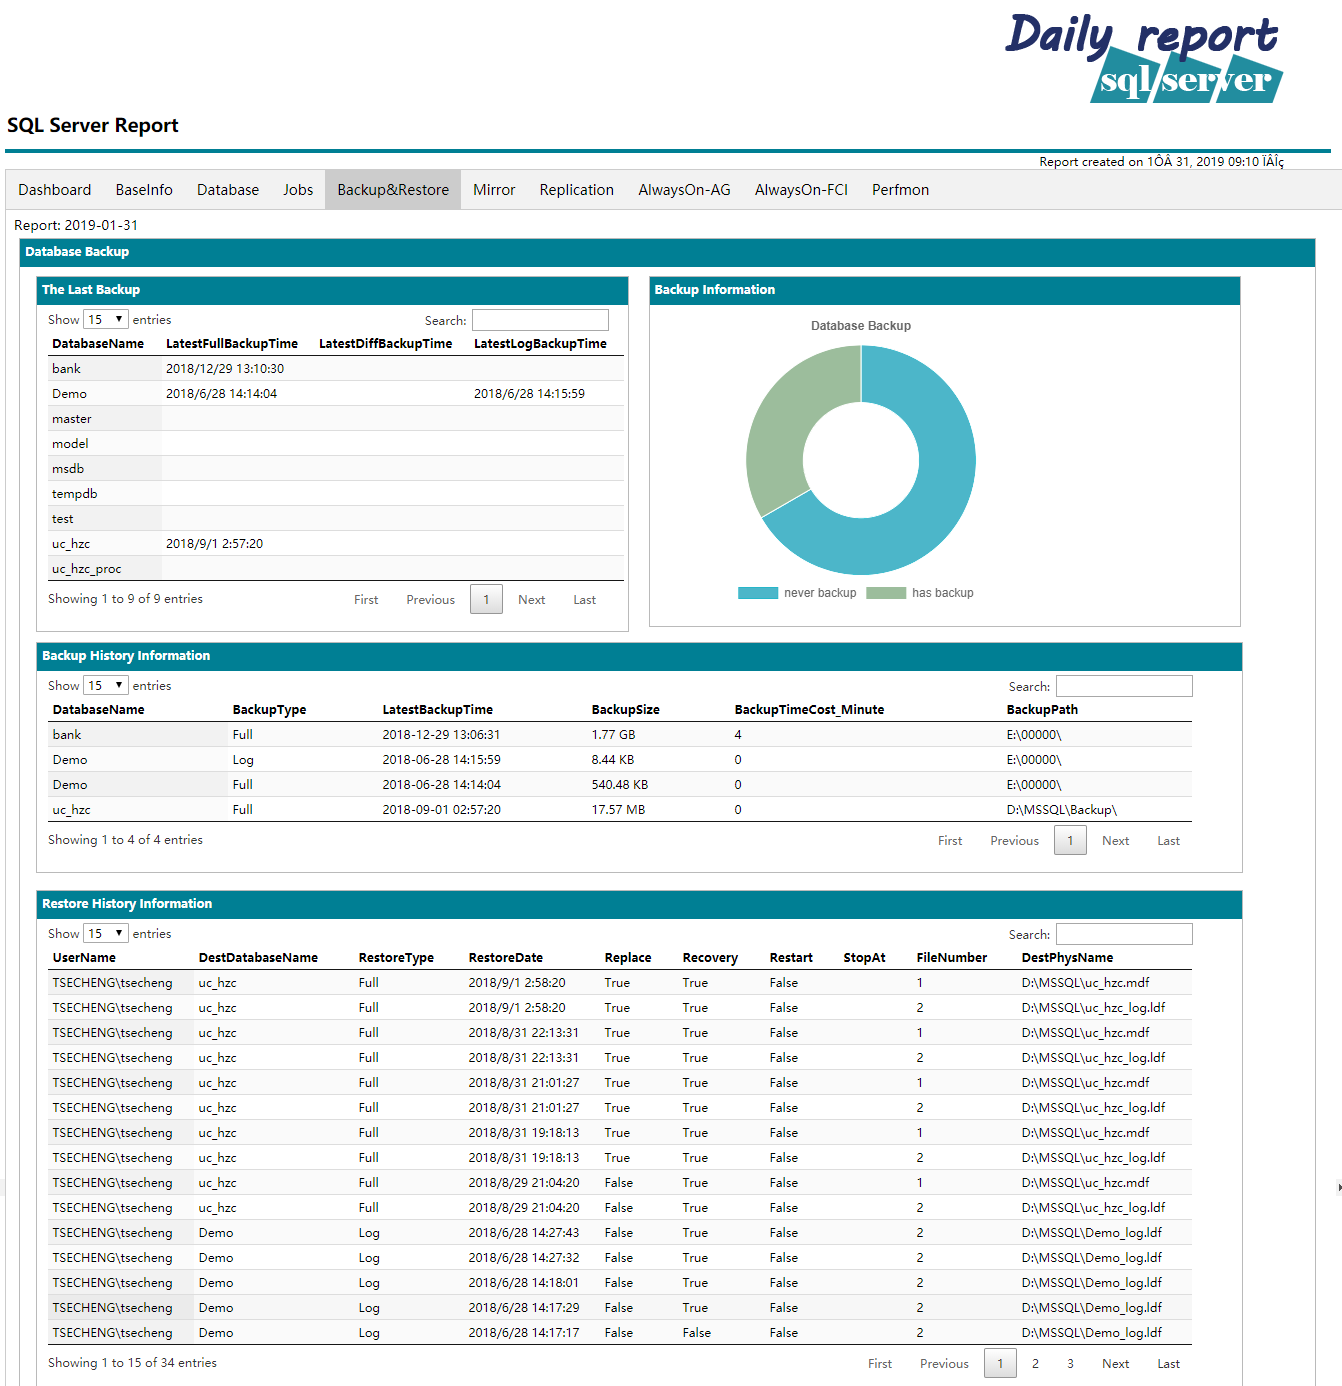Go to page 2 of Restore History
1342x1386 pixels.
point(1035,1364)
